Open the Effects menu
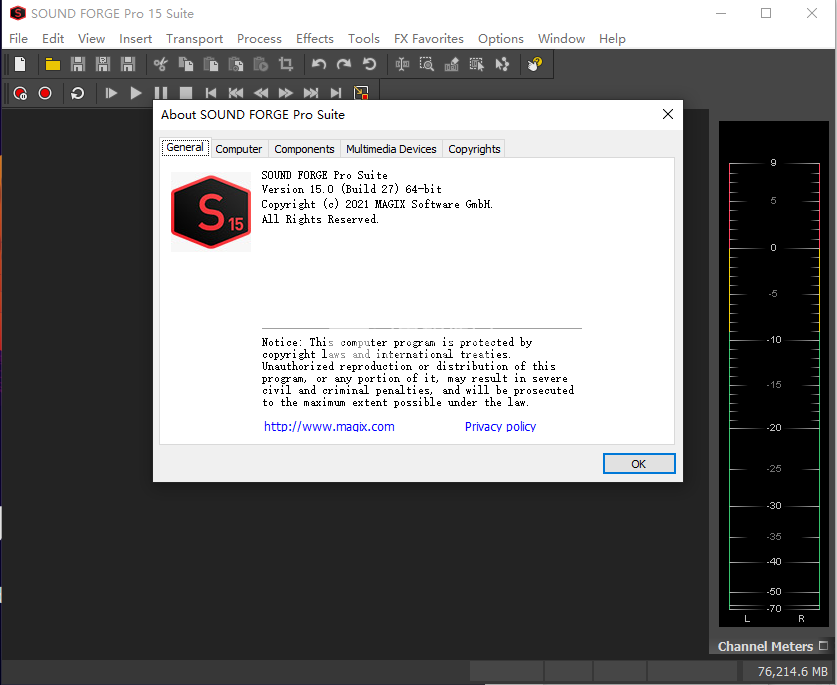This screenshot has height=685, width=837. tap(314, 38)
